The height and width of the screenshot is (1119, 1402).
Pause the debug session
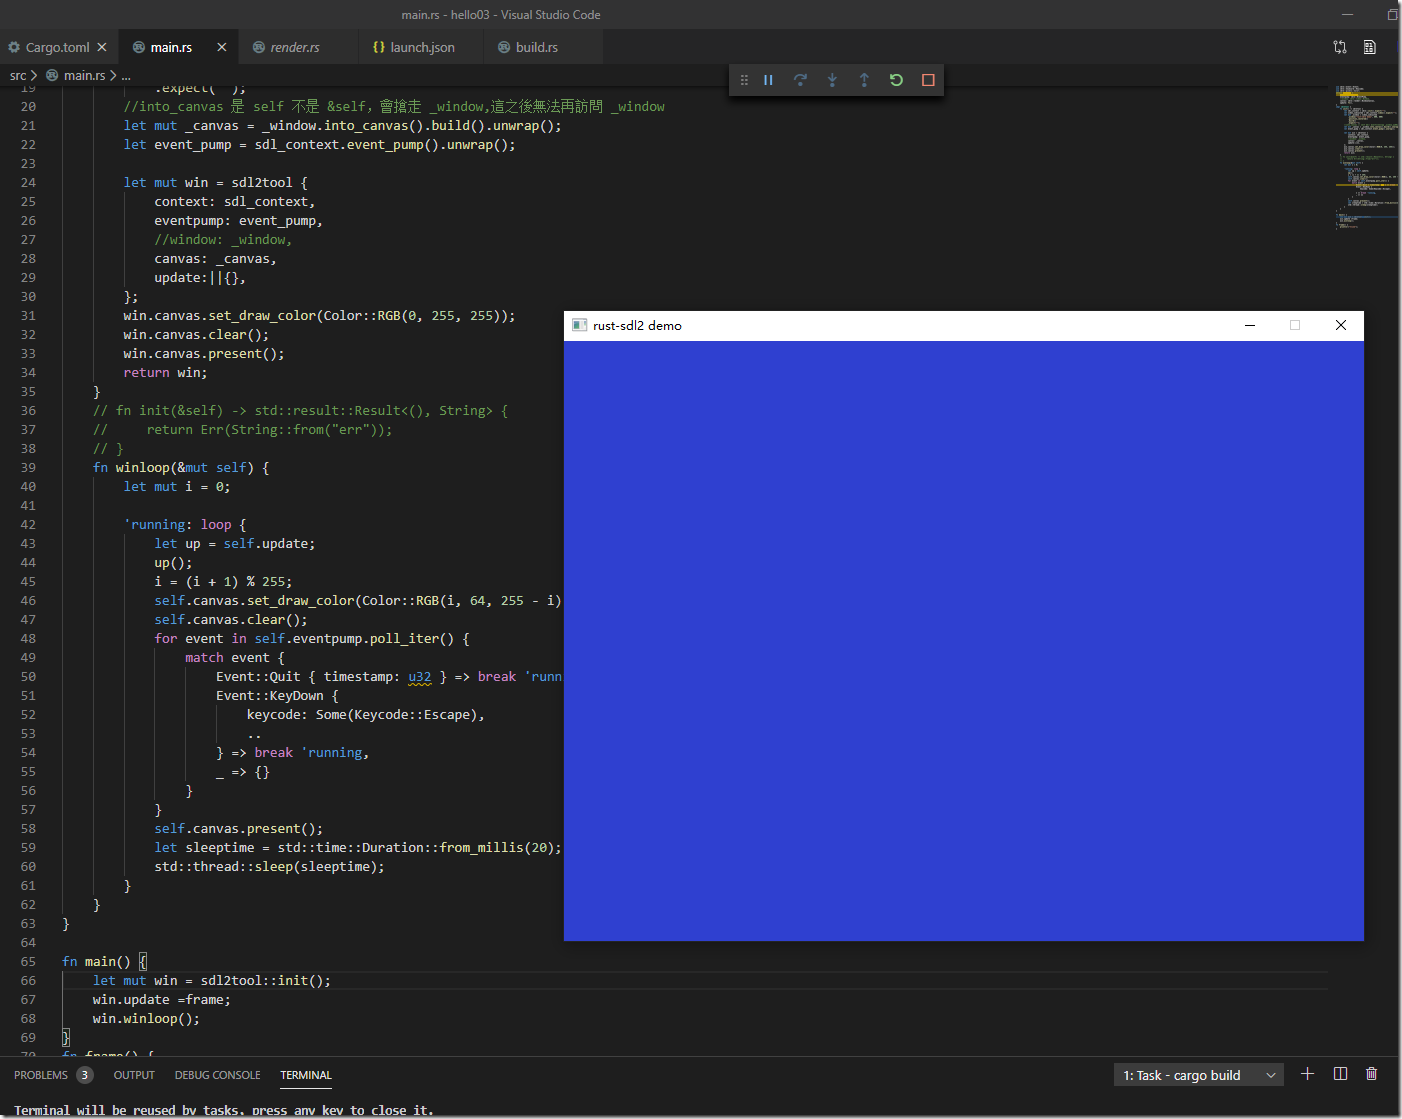point(768,80)
